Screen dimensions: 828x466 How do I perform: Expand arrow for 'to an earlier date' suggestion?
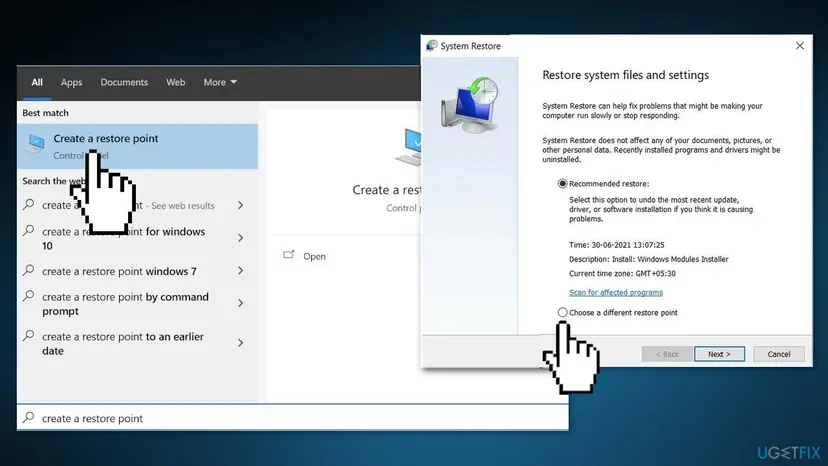240,343
